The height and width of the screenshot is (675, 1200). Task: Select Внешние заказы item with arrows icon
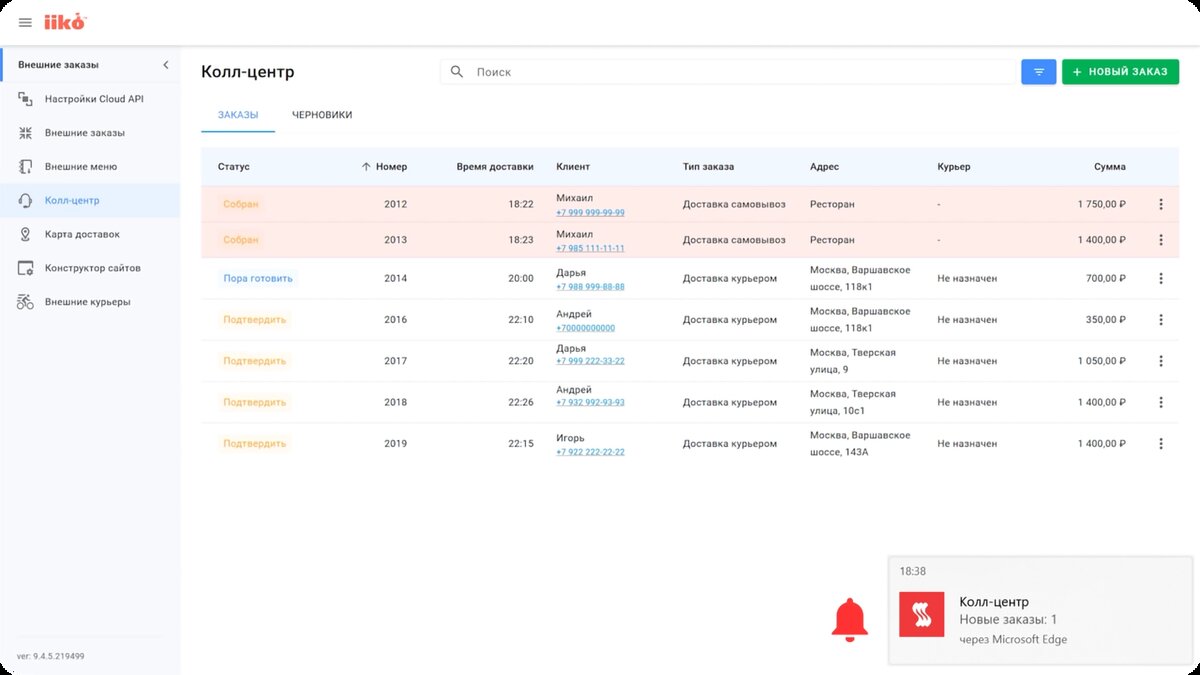point(25,133)
